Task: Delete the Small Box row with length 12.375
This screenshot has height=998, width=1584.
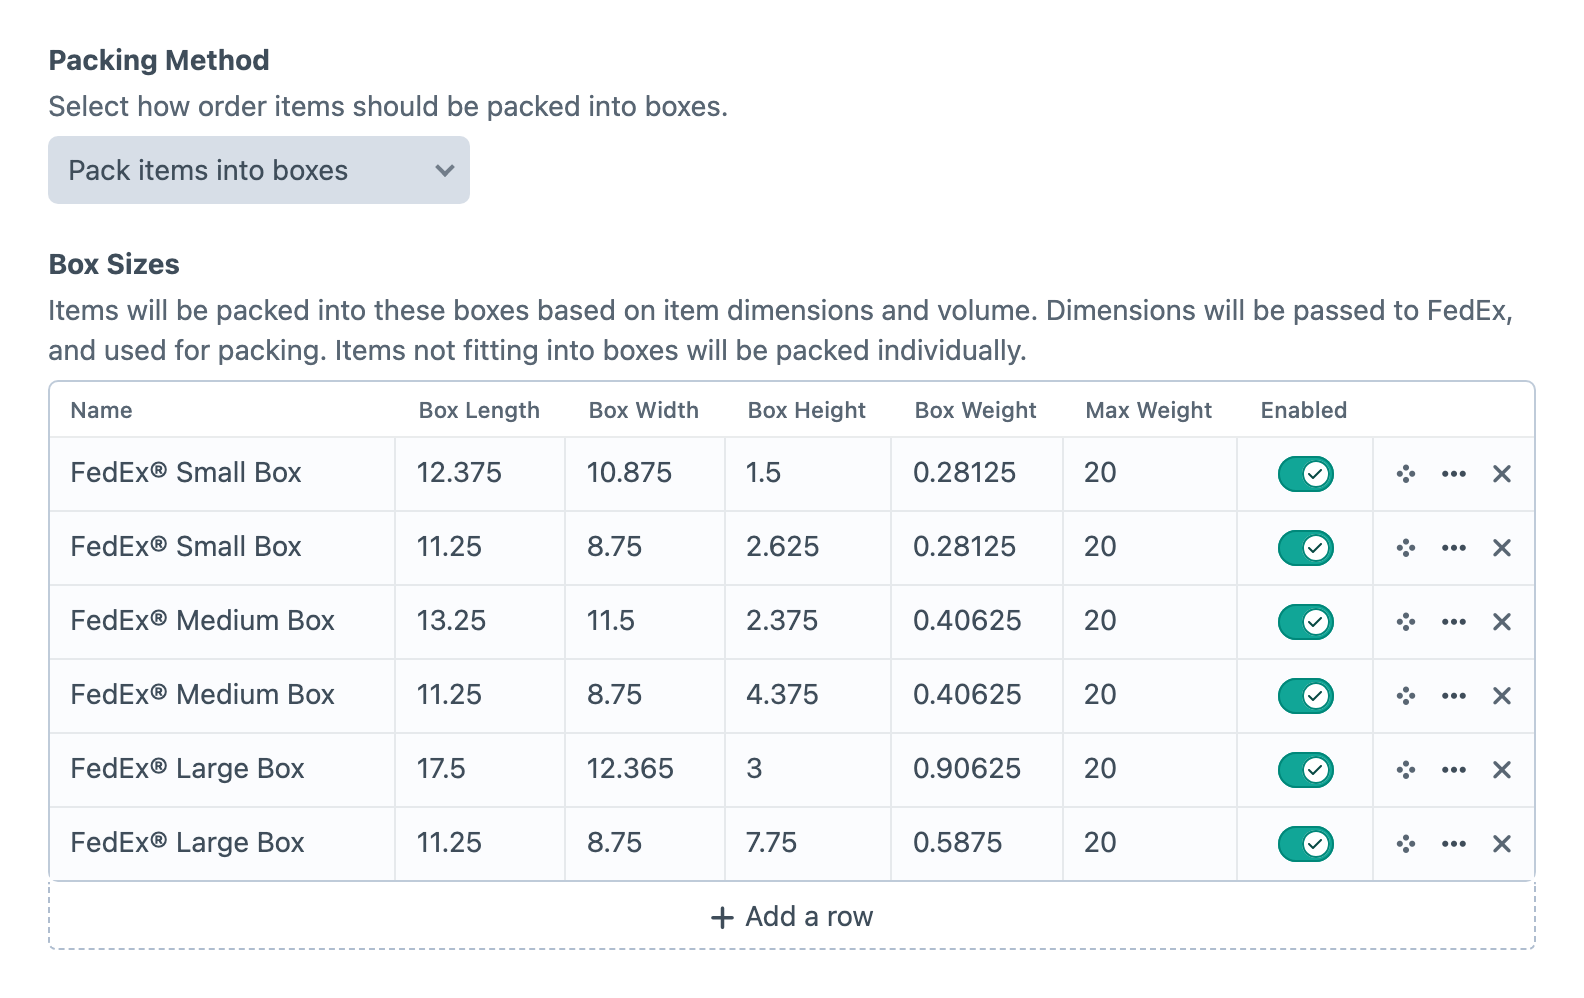Action: pyautogui.click(x=1502, y=474)
